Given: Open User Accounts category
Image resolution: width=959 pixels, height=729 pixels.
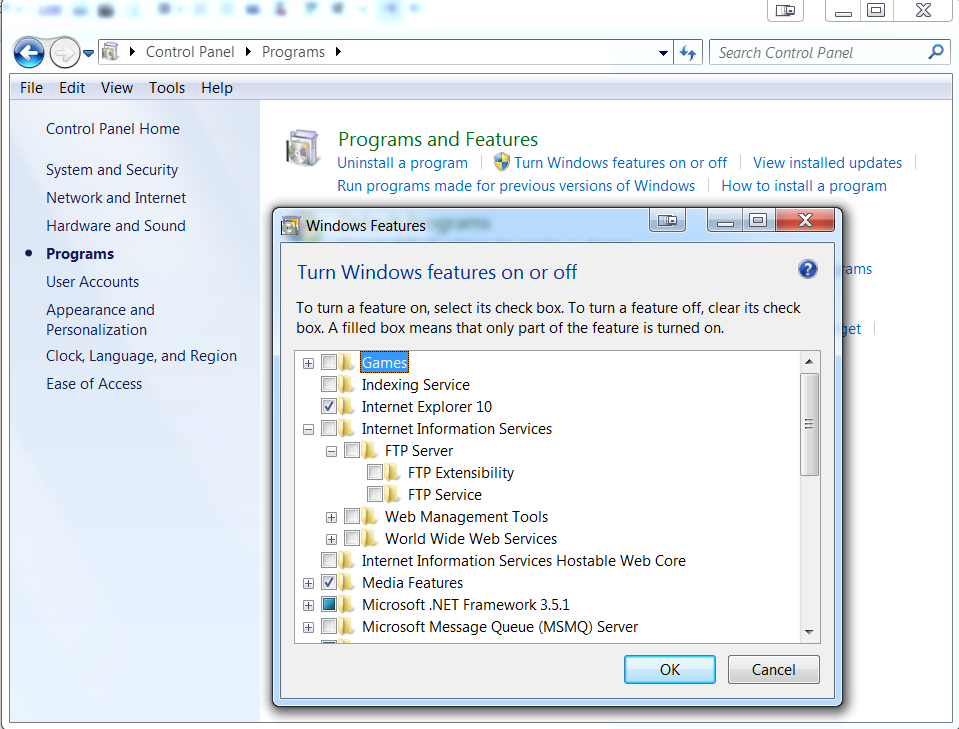Looking at the screenshot, I should pos(92,282).
